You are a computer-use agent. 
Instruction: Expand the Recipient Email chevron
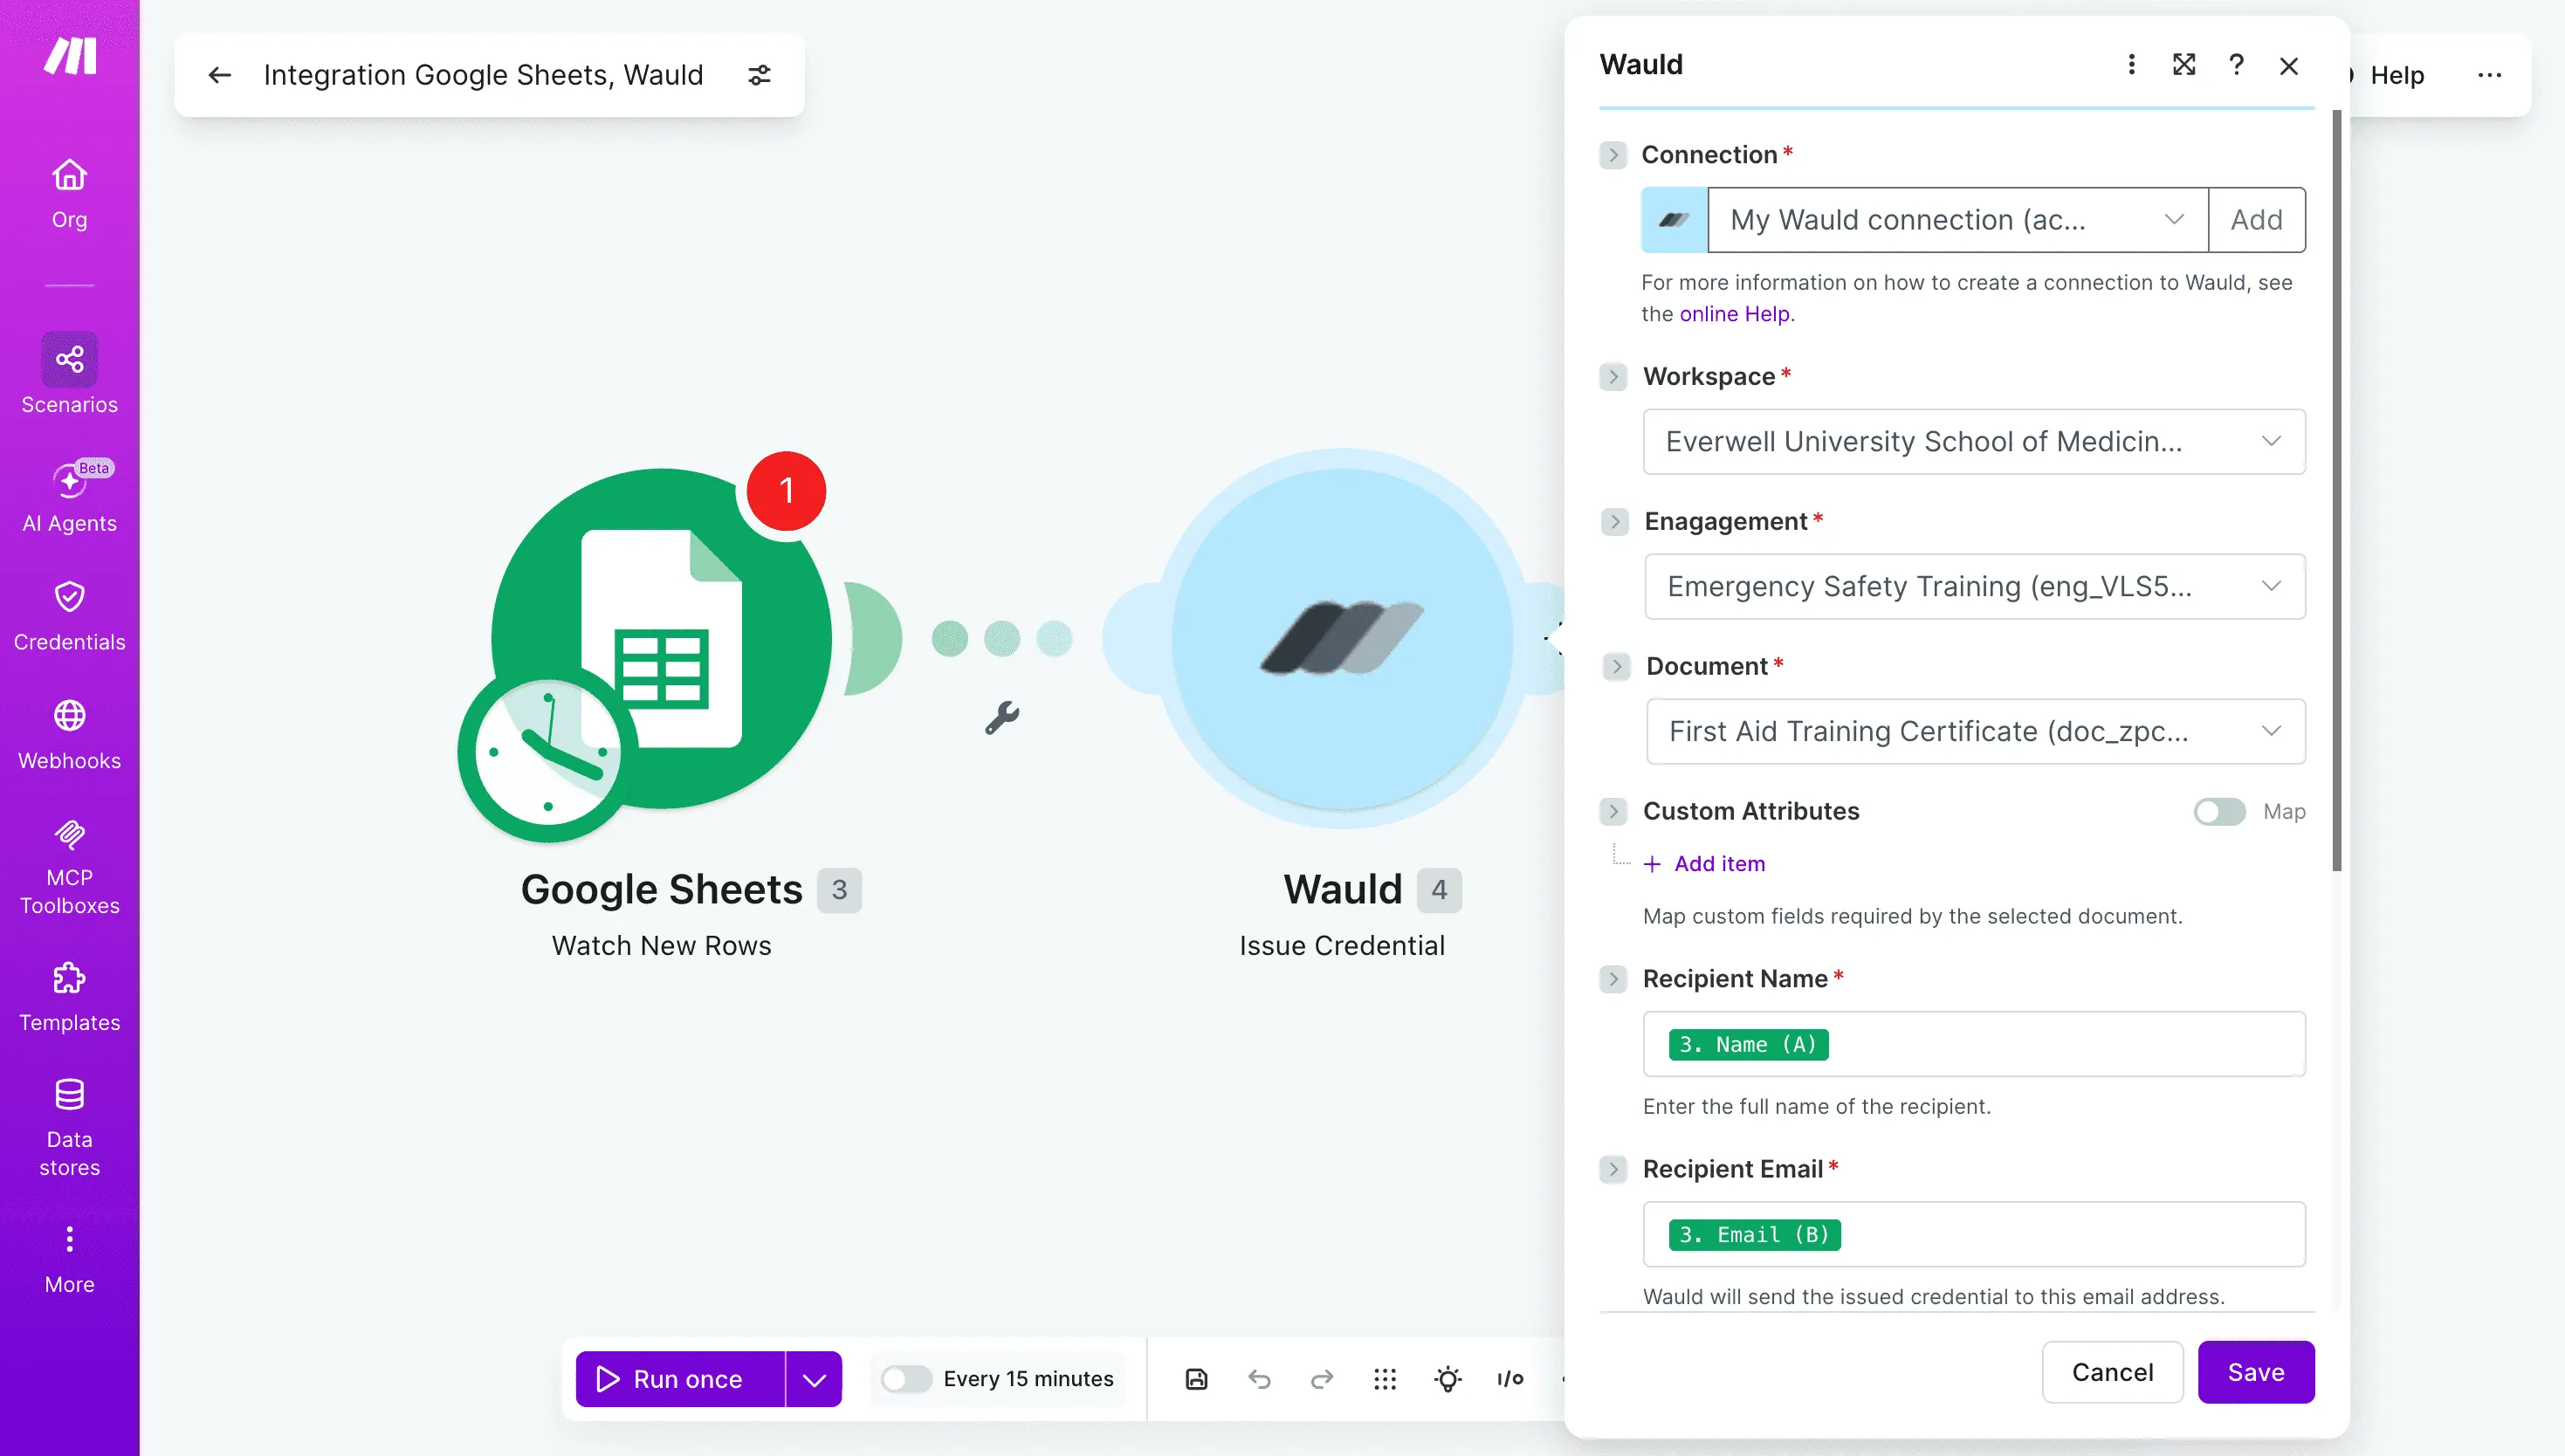1613,1169
